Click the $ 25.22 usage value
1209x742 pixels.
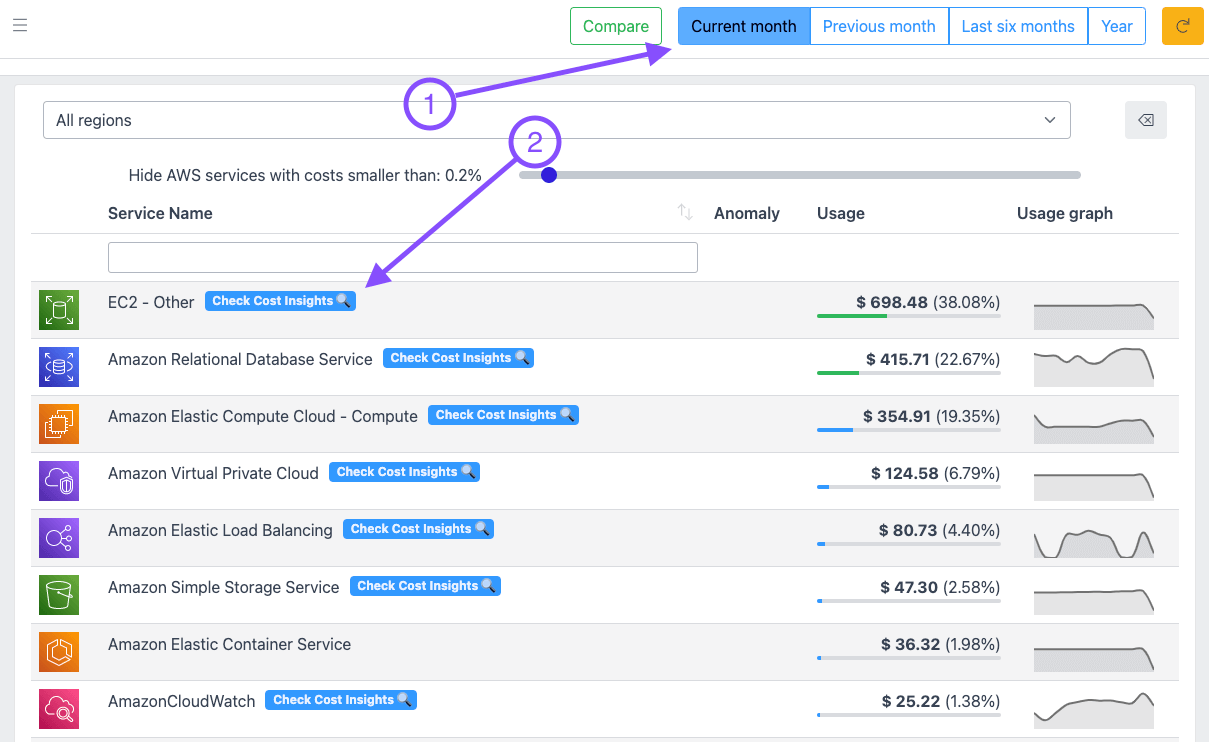(911, 701)
